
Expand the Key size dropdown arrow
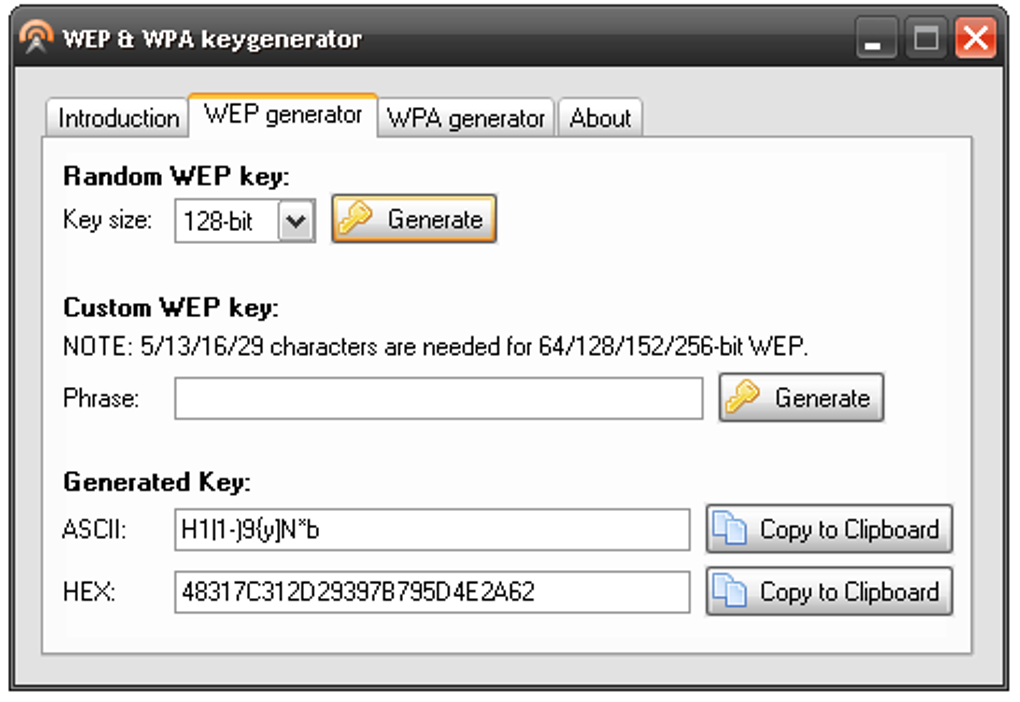296,221
